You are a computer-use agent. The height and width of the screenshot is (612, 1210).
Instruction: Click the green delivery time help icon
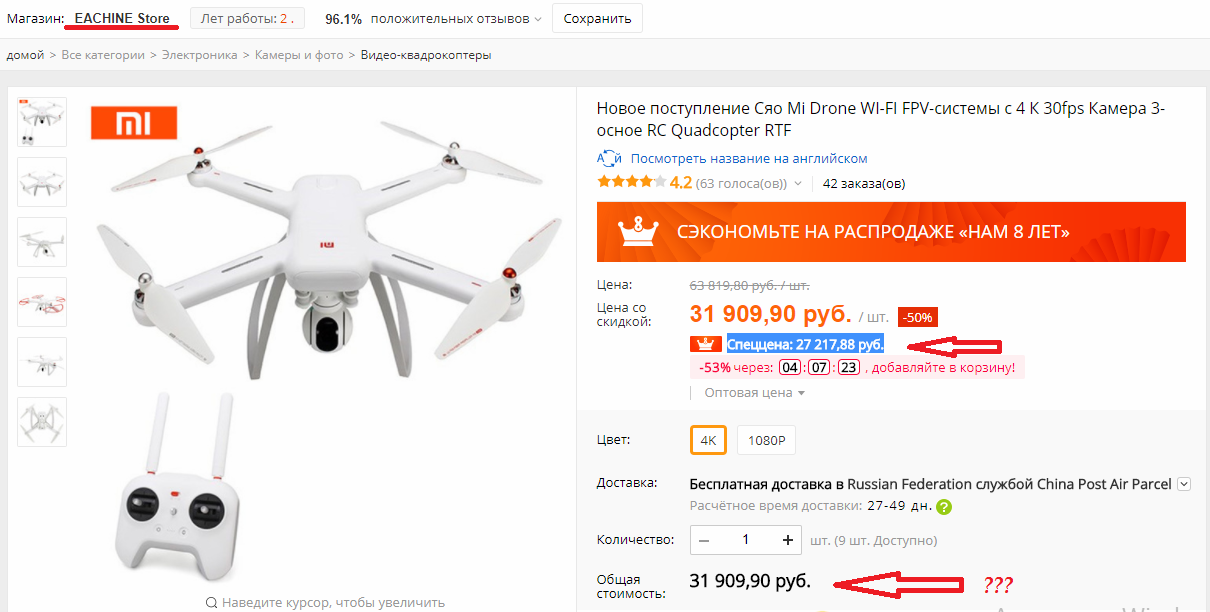click(x=944, y=507)
